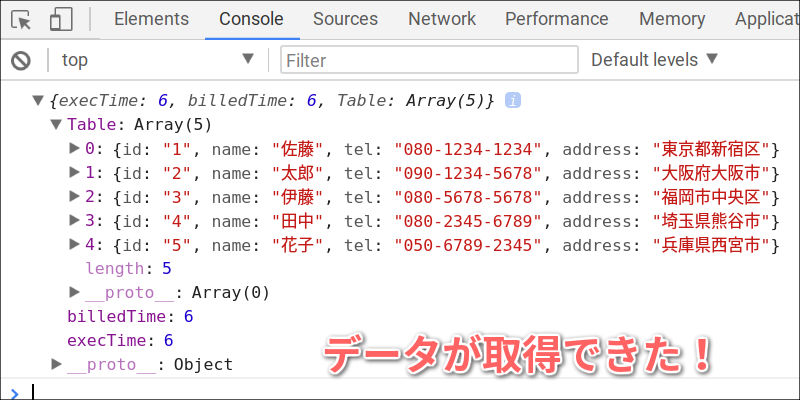Switch to the Sources tab
Image resolution: width=800 pixels, height=400 pixels.
tap(345, 19)
